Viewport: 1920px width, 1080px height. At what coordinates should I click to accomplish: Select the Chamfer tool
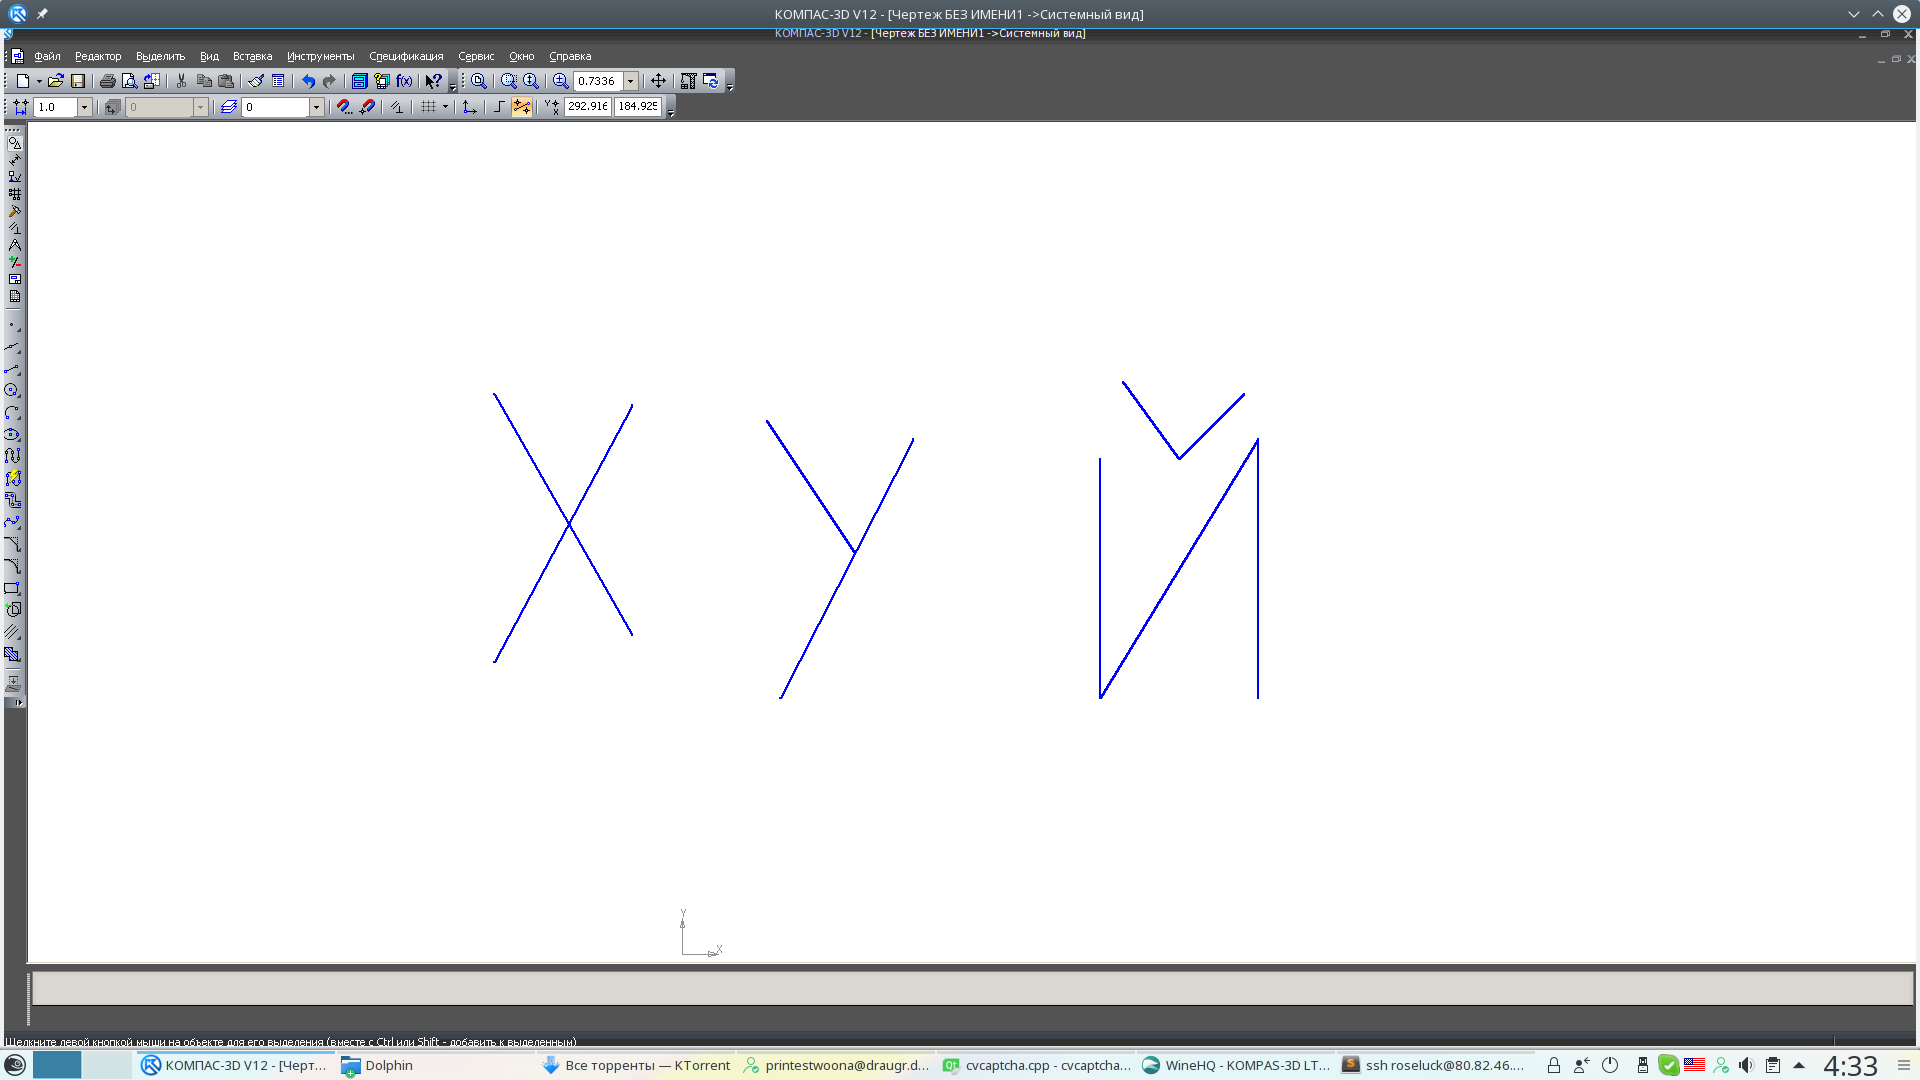[x=12, y=544]
